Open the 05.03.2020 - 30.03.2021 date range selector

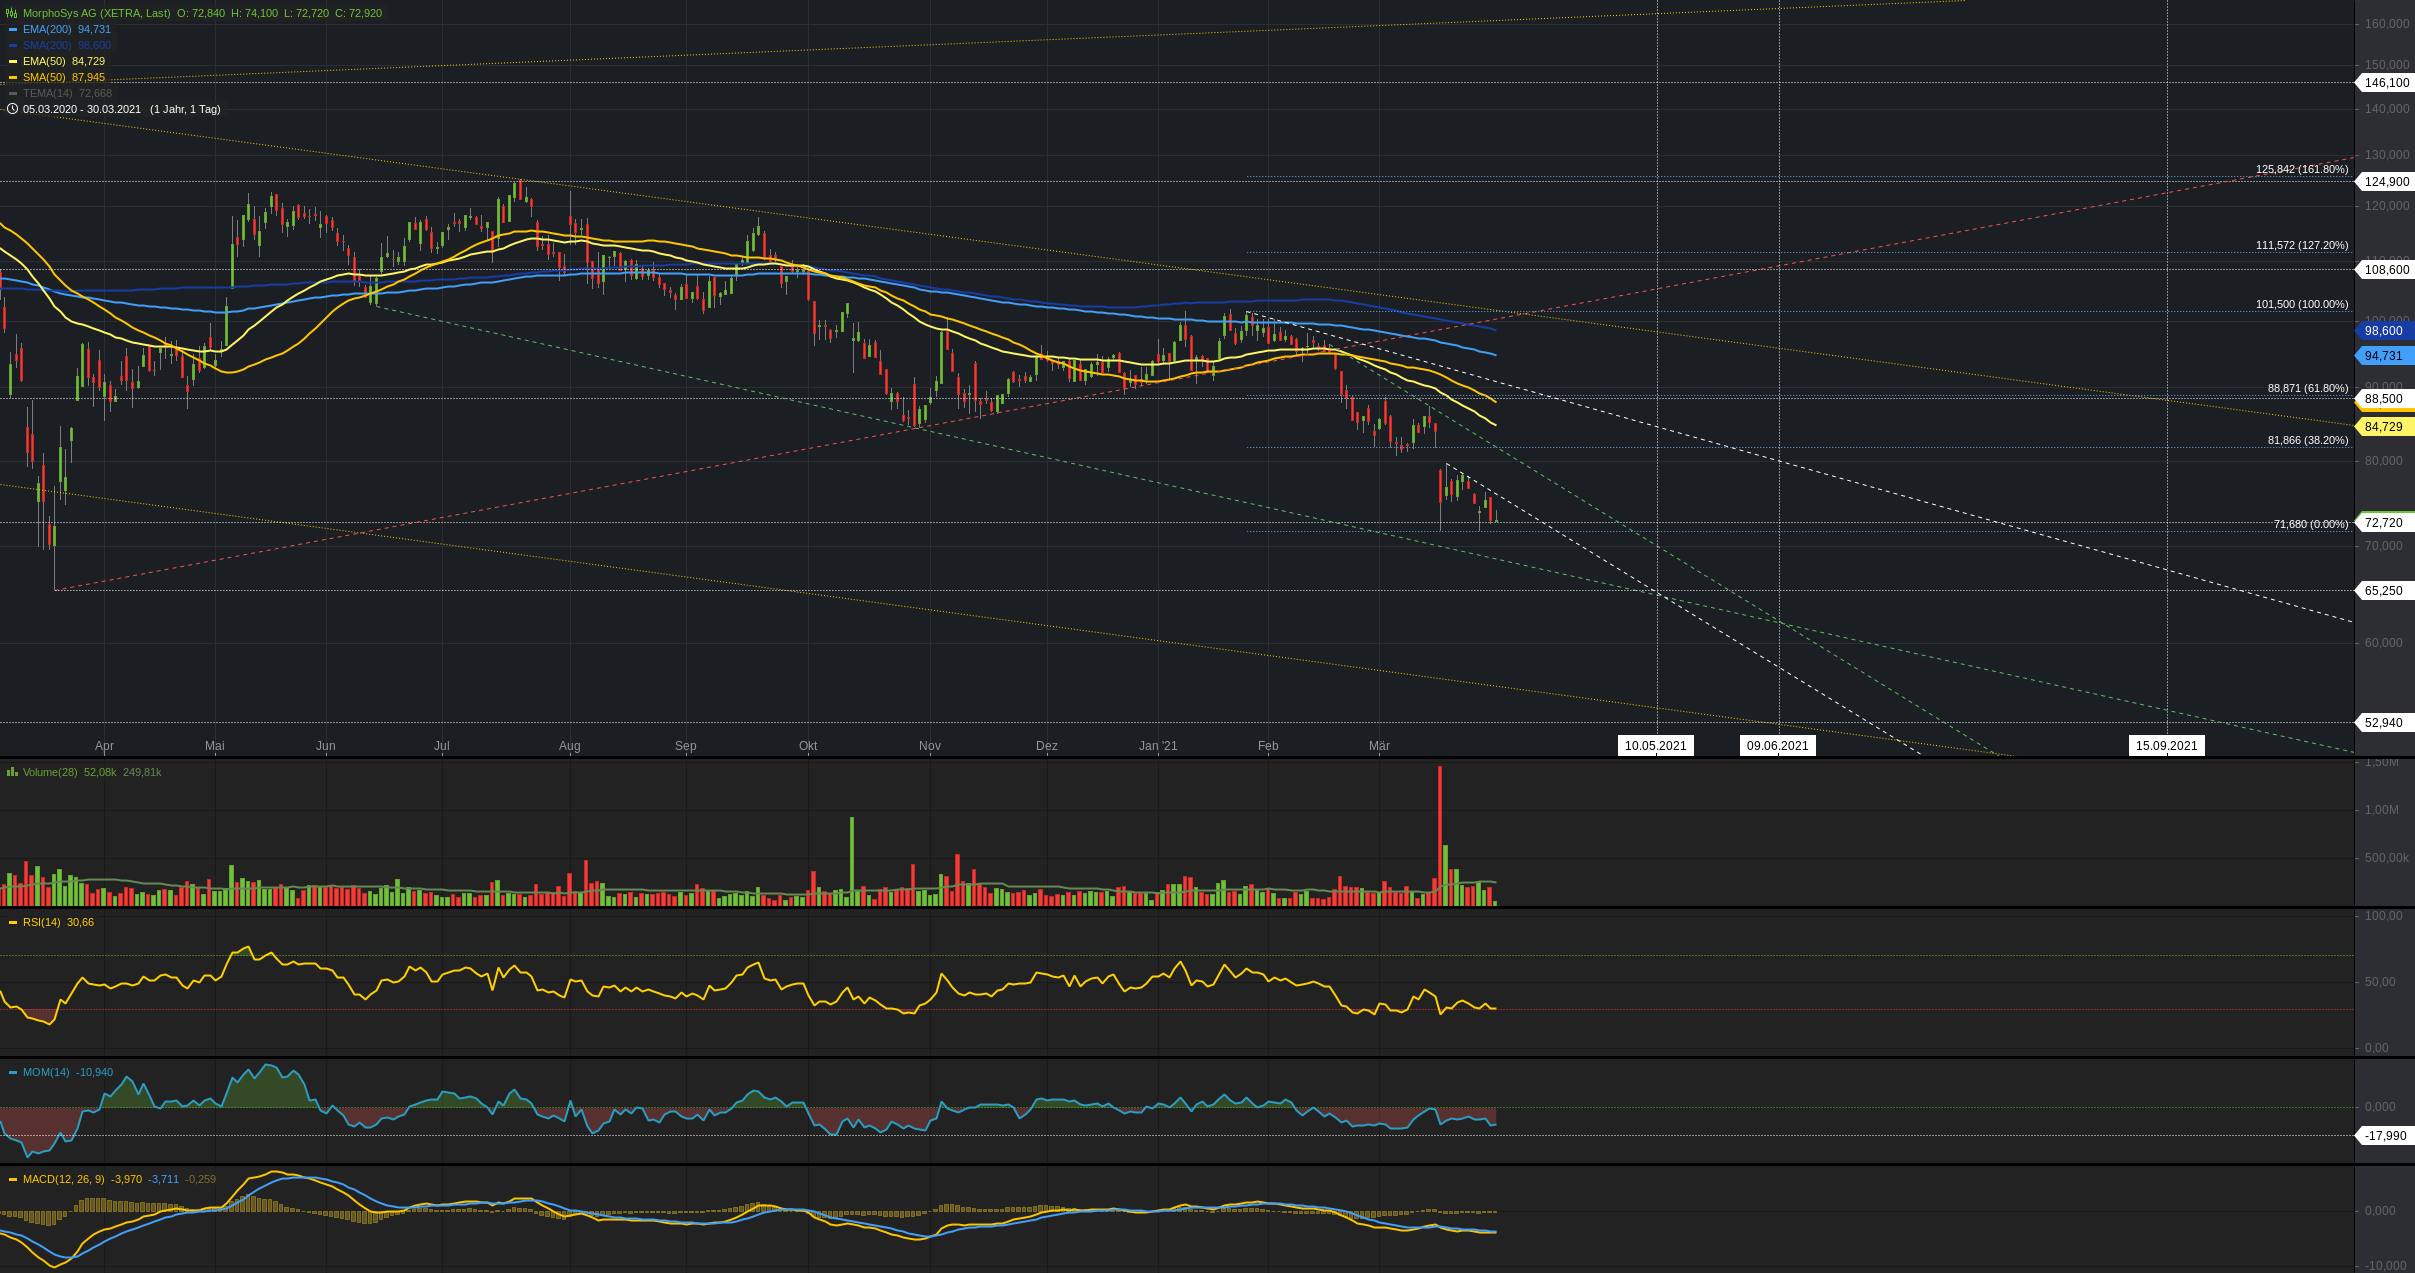point(82,109)
